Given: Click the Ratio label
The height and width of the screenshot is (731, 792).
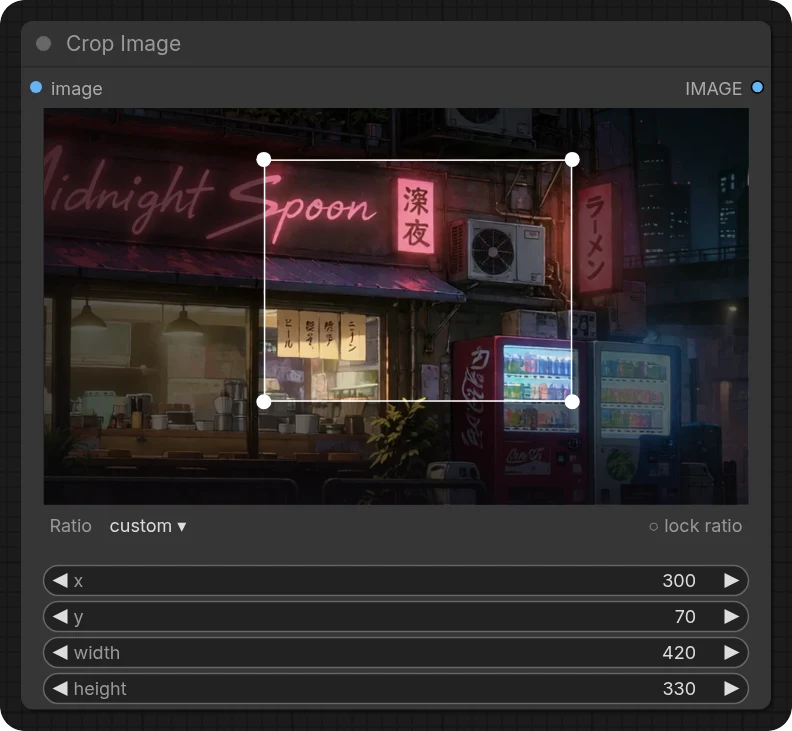Looking at the screenshot, I should pos(71,526).
